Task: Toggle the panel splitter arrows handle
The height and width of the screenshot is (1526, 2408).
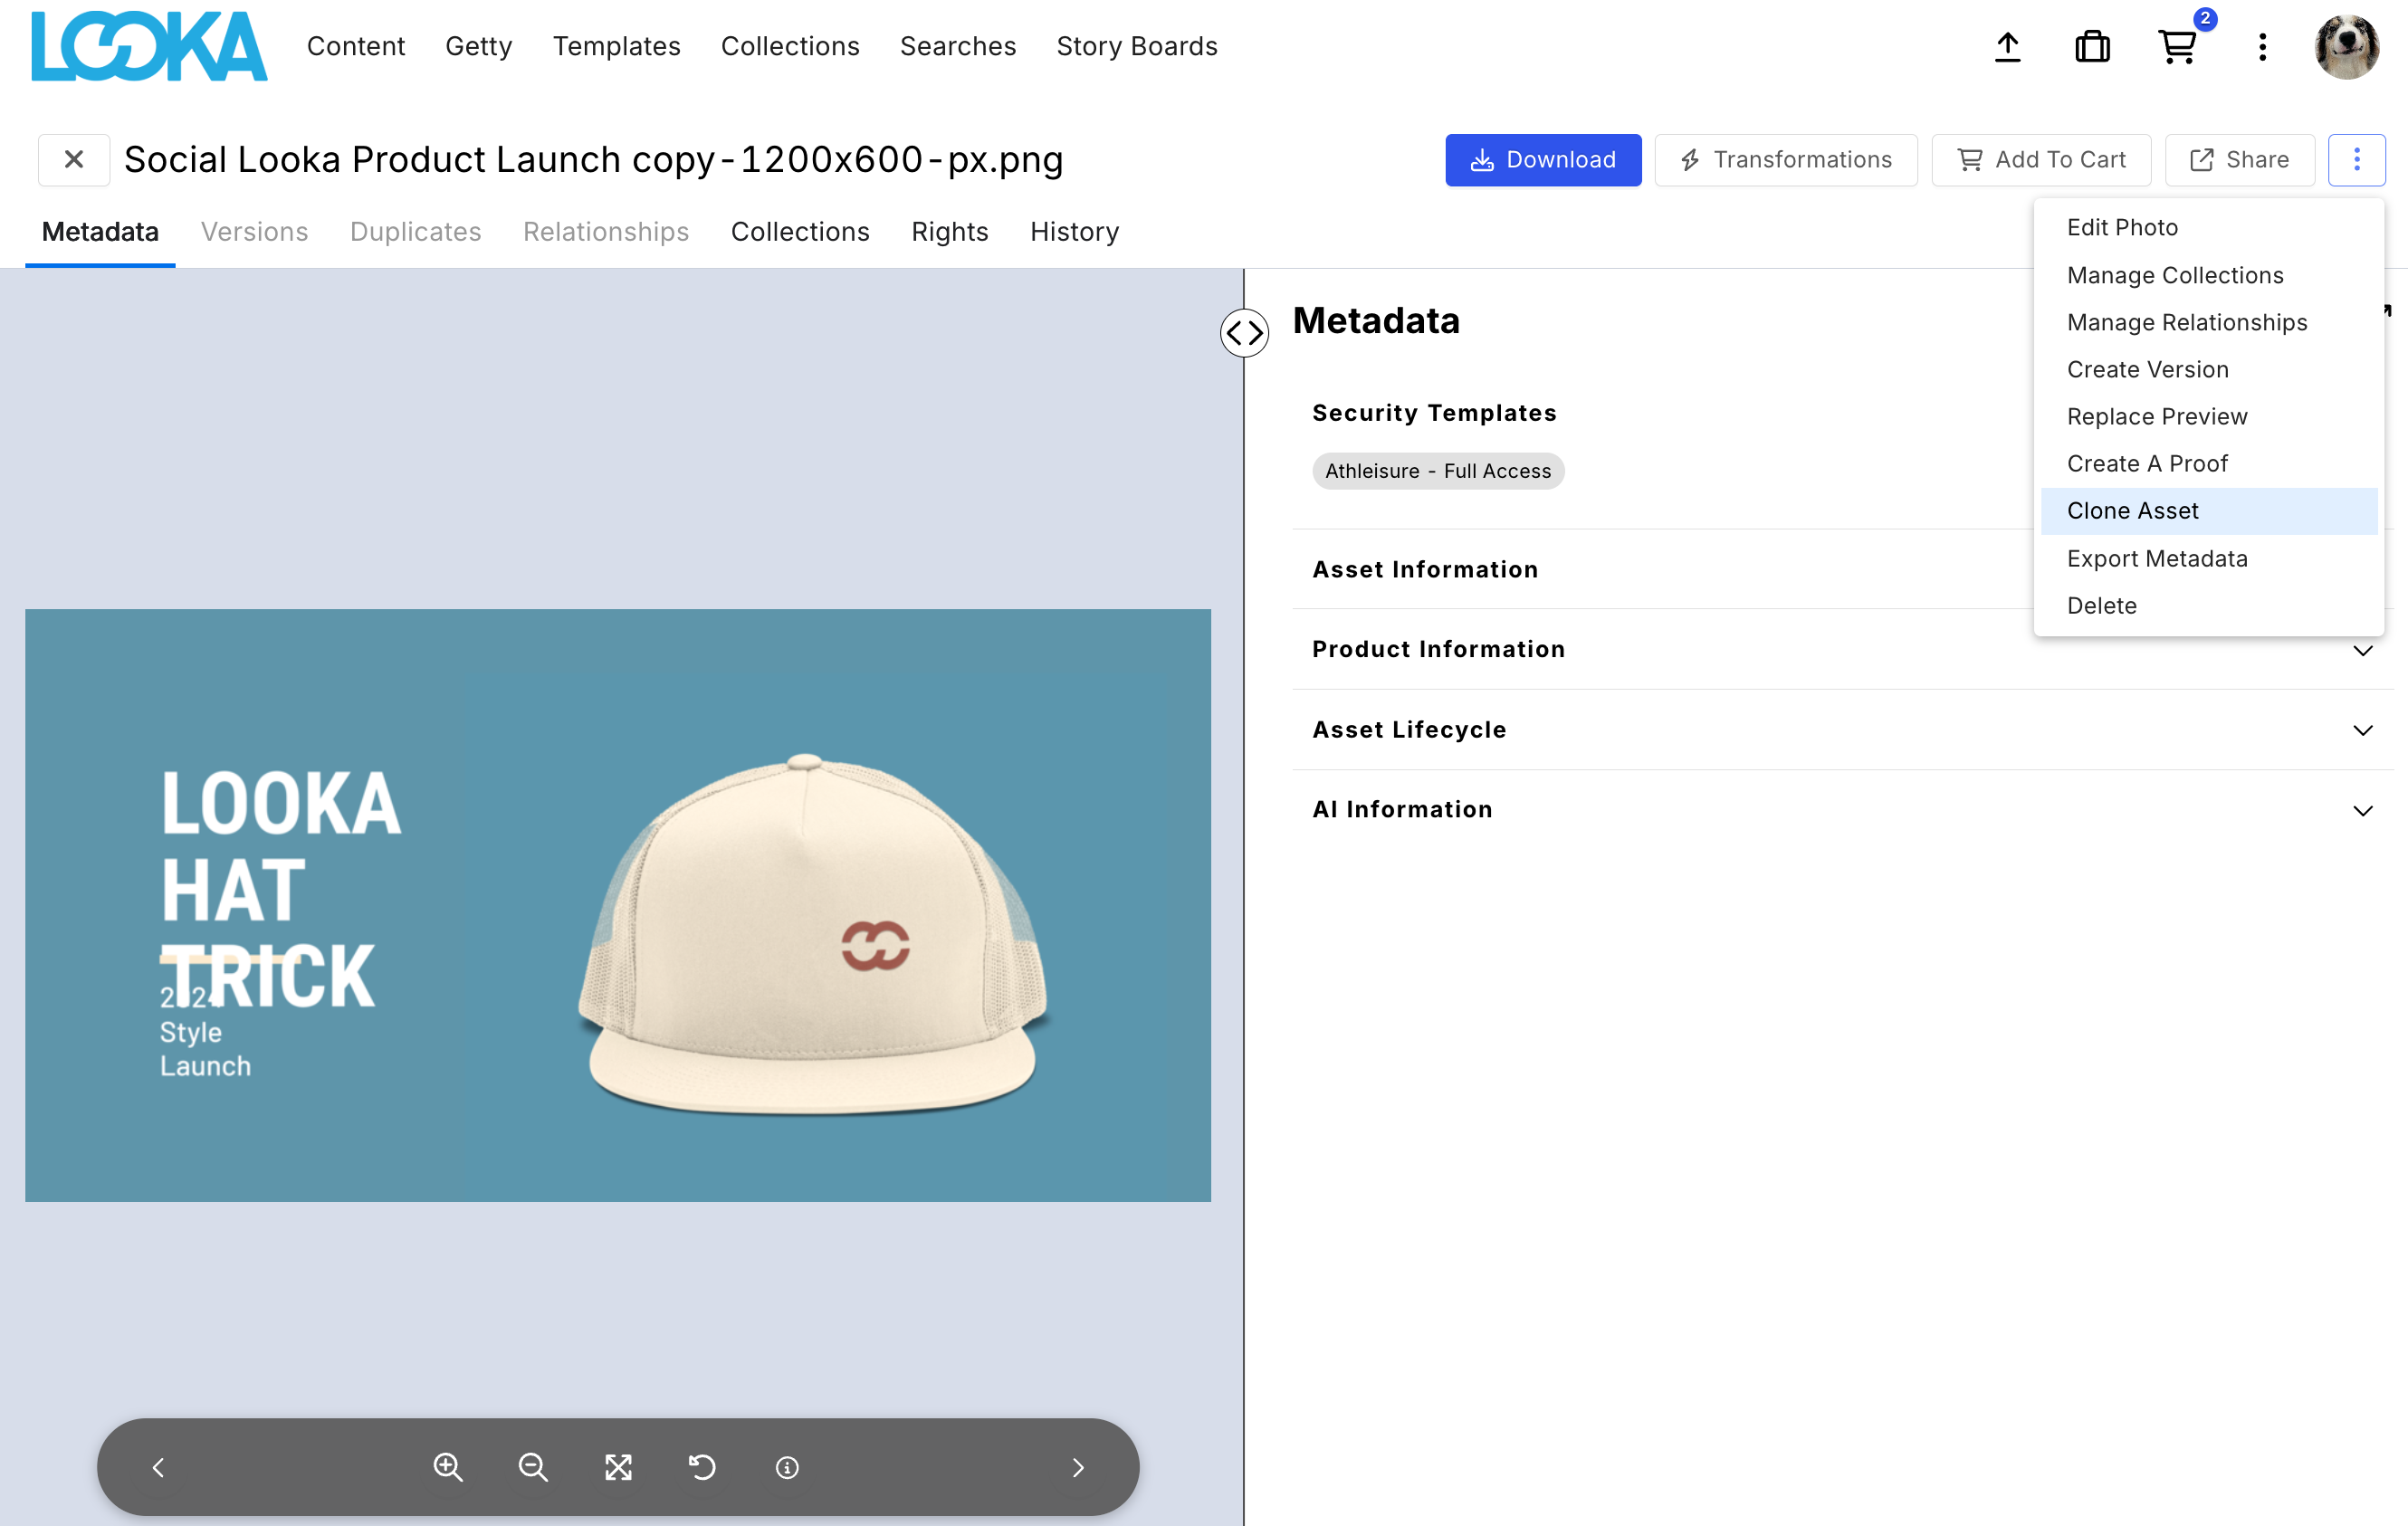Action: [x=1244, y=333]
